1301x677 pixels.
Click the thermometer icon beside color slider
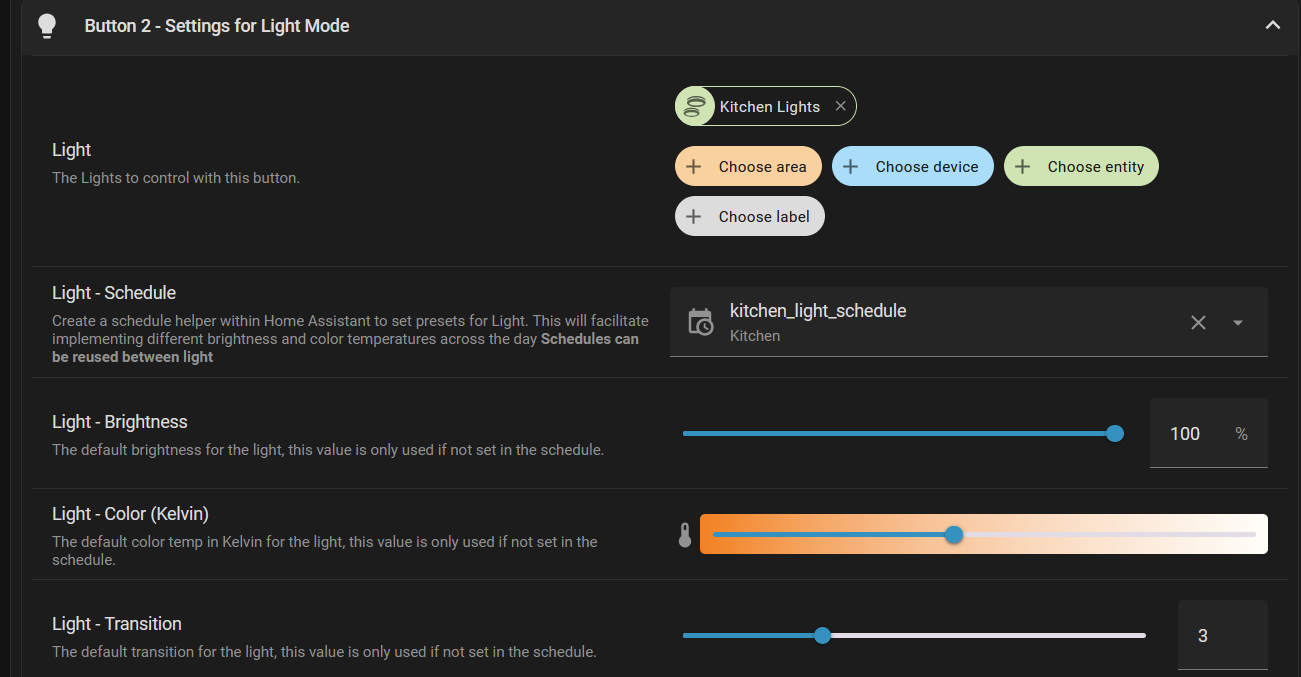pyautogui.click(x=685, y=535)
